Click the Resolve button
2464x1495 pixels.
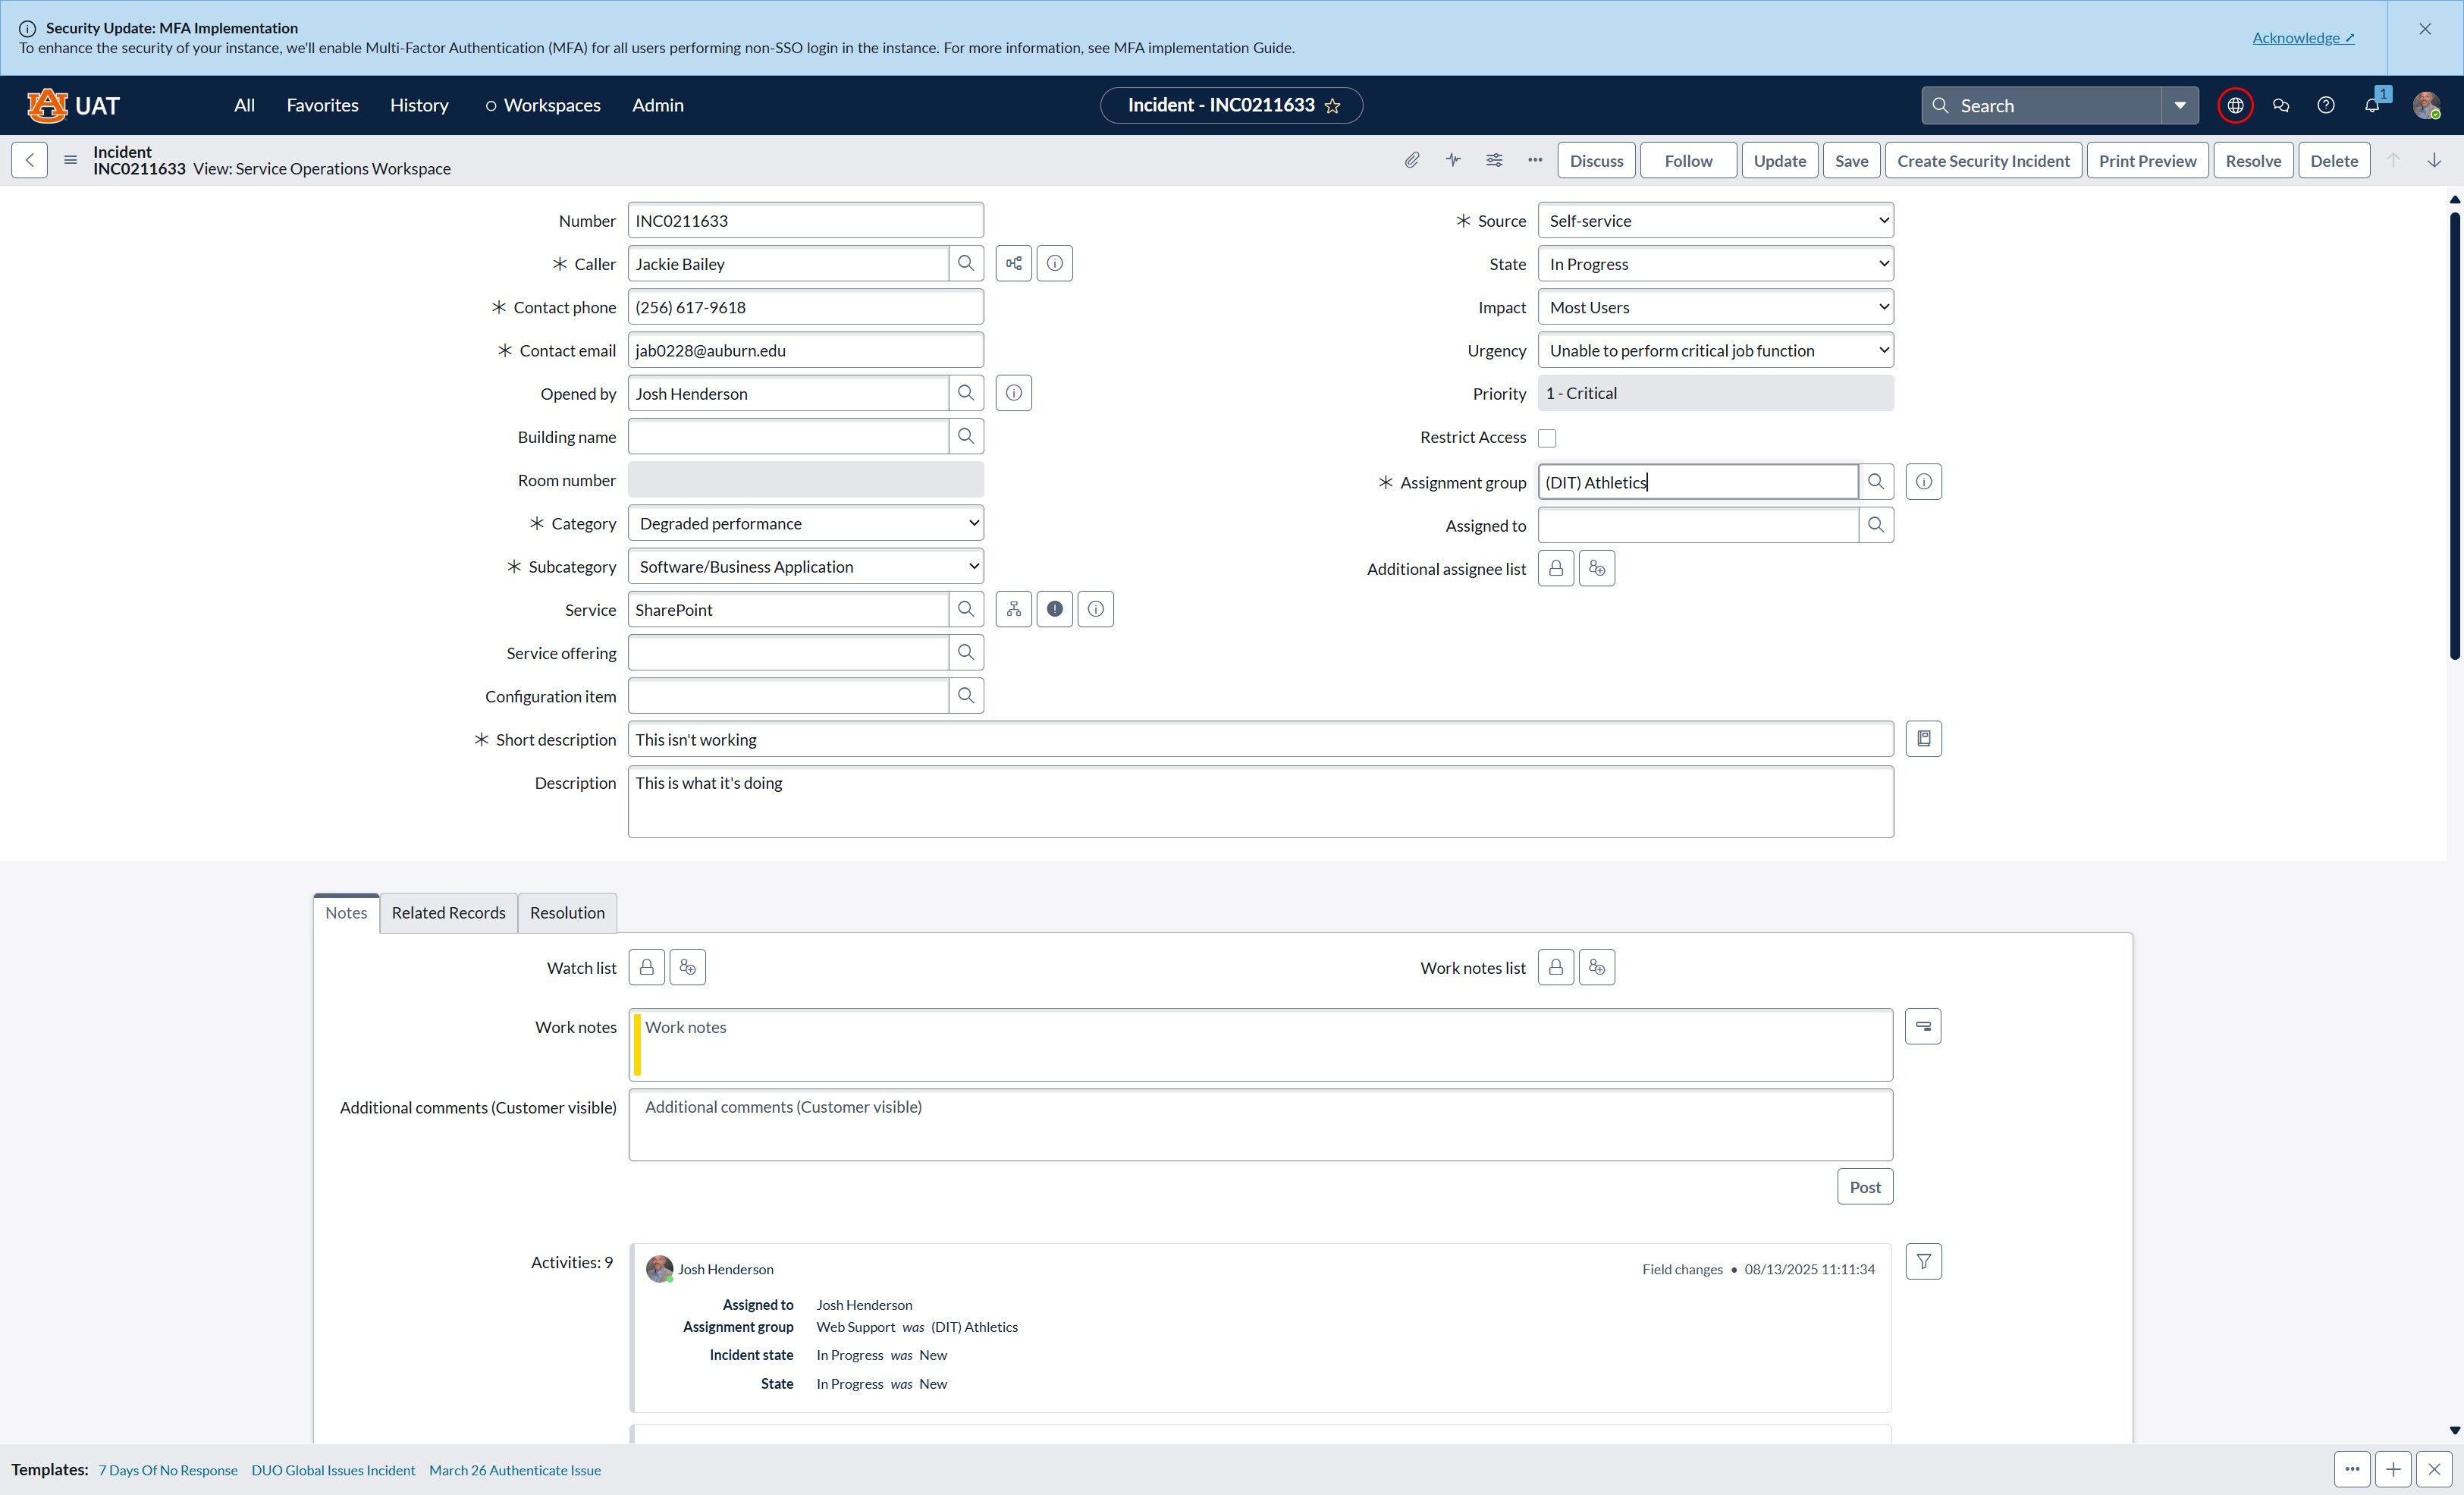click(2253, 160)
